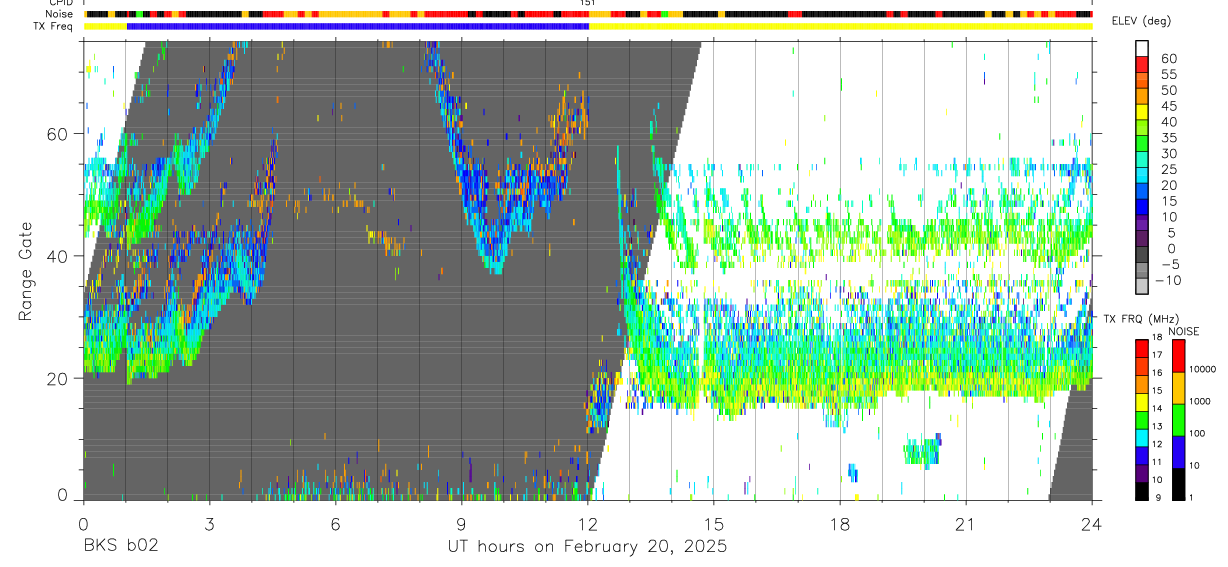Click the 18 tick on UT hours axis
Viewport: 1228px width, 567px height.
pos(840,523)
